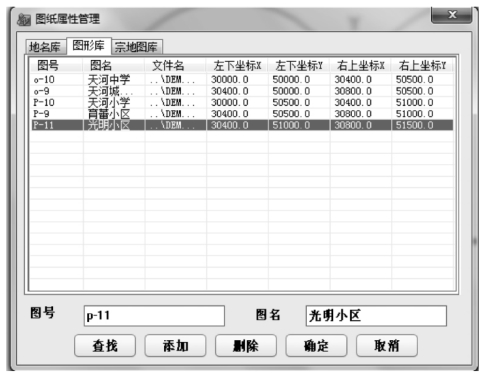The width and height of the screenshot is (484, 374).
Task: Select the o-9 天河城 row
Action: (242, 91)
